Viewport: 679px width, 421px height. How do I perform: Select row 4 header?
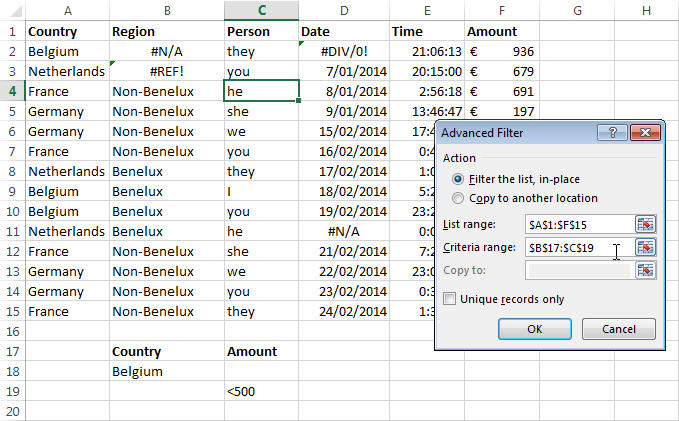click(13, 91)
